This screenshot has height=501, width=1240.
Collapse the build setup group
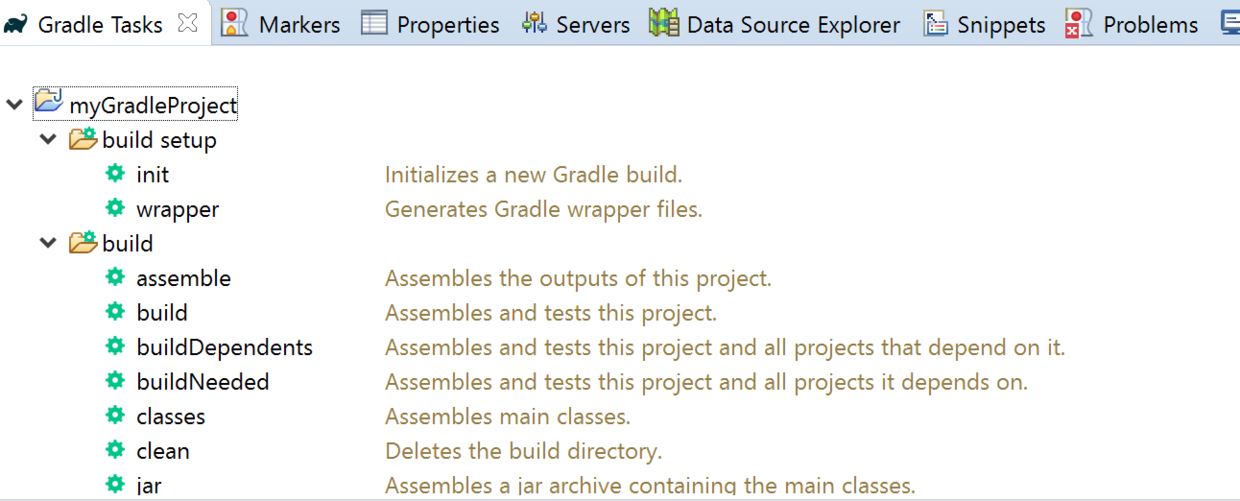48,140
